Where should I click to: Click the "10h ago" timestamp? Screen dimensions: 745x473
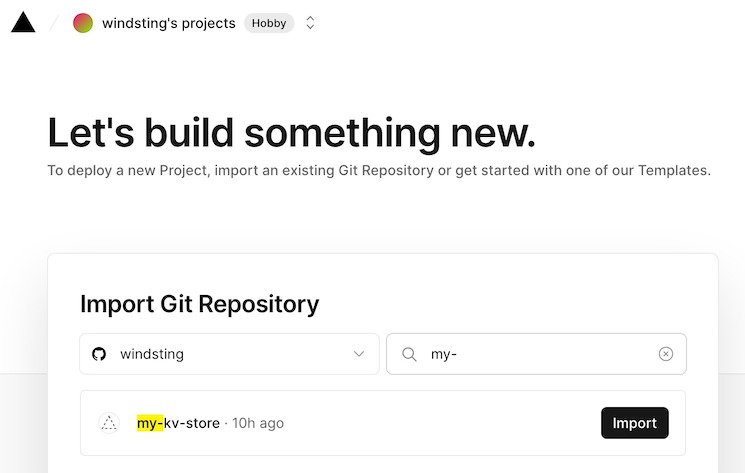(x=258, y=423)
